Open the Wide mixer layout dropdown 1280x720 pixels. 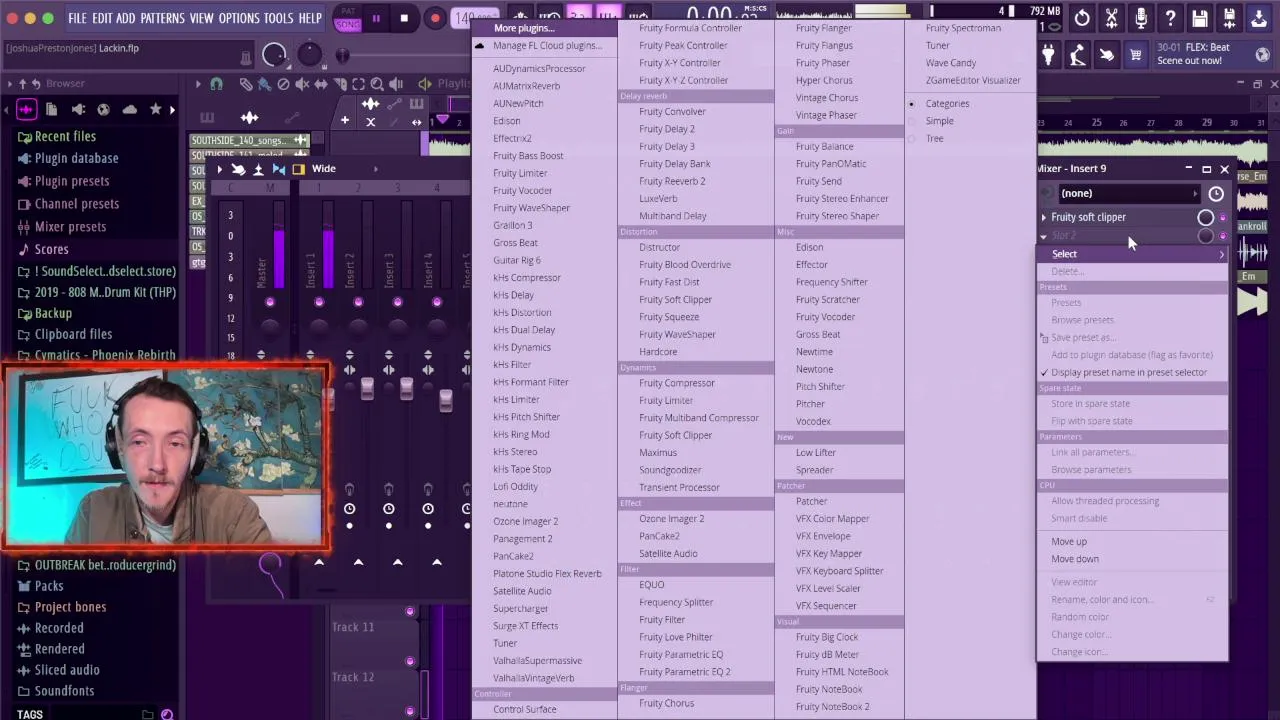(x=345, y=169)
